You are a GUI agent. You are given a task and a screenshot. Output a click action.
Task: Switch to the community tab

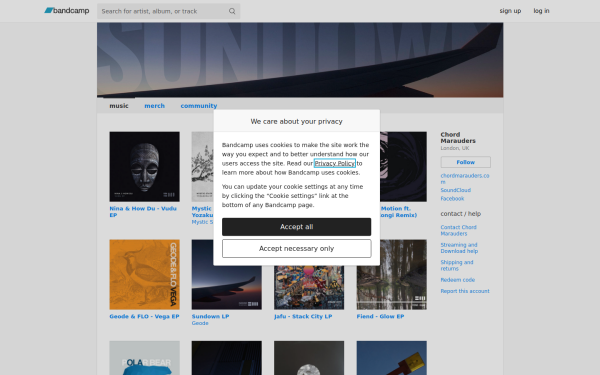(199, 106)
